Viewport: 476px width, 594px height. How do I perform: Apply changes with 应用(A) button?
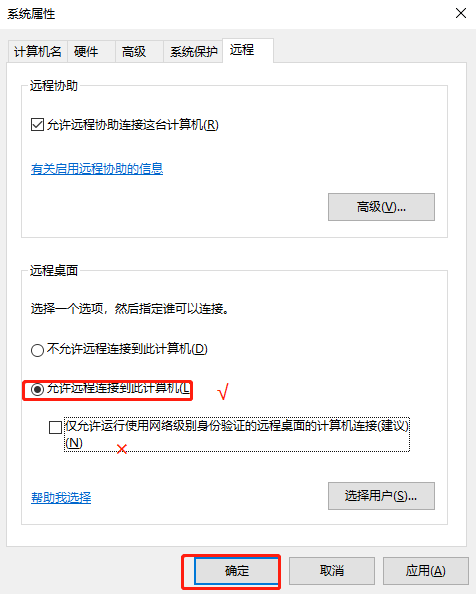[426, 571]
